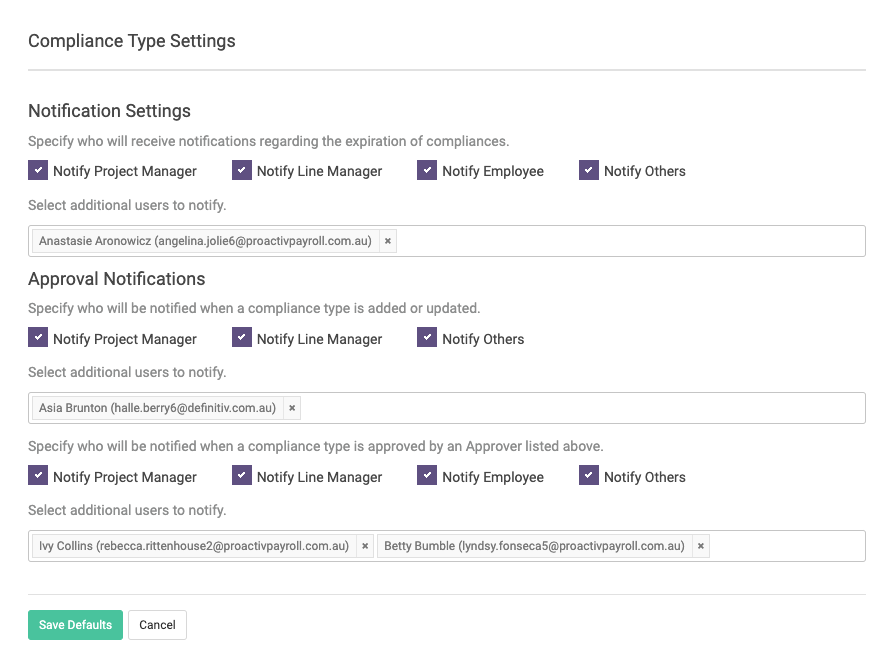Uncheck Notify Project Manager in the approved-by section
This screenshot has height=663, width=895.
pos(37,476)
